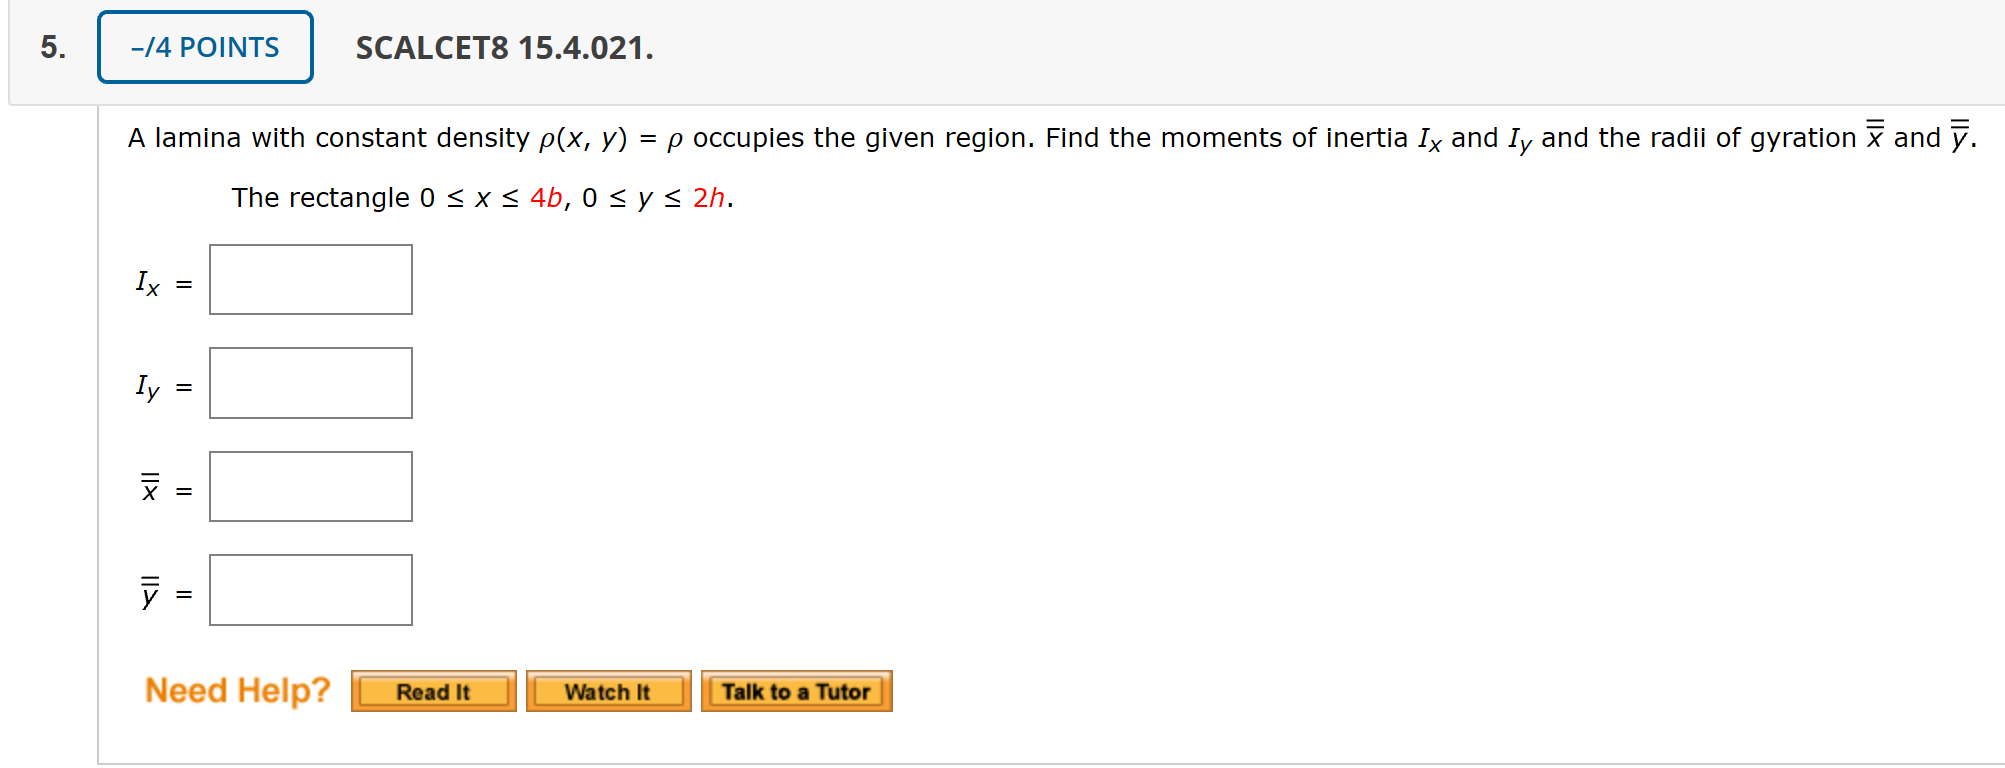Image resolution: width=2005 pixels, height=768 pixels.
Task: Click the Need Help? label
Action: [237, 689]
